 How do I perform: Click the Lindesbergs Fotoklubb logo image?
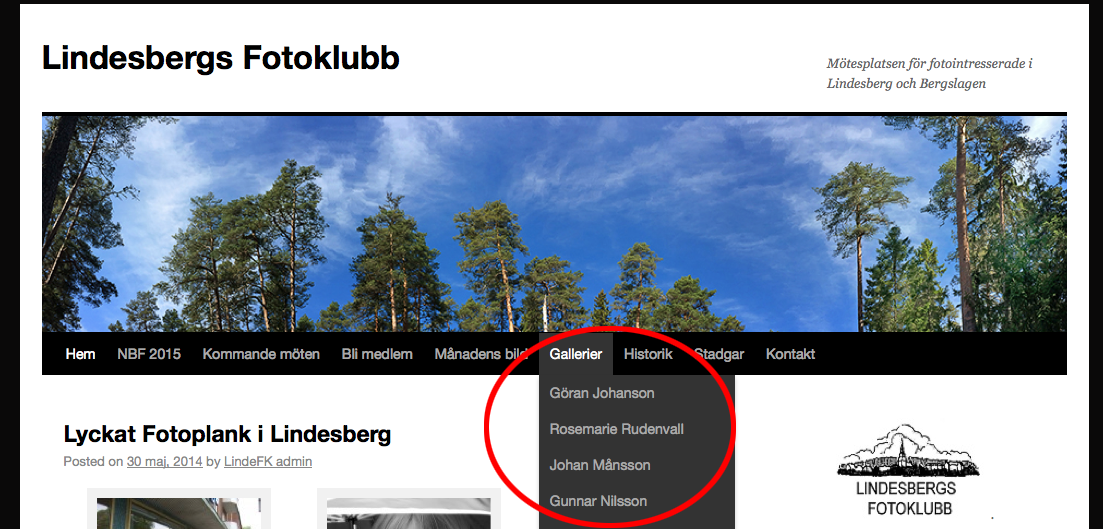click(907, 470)
